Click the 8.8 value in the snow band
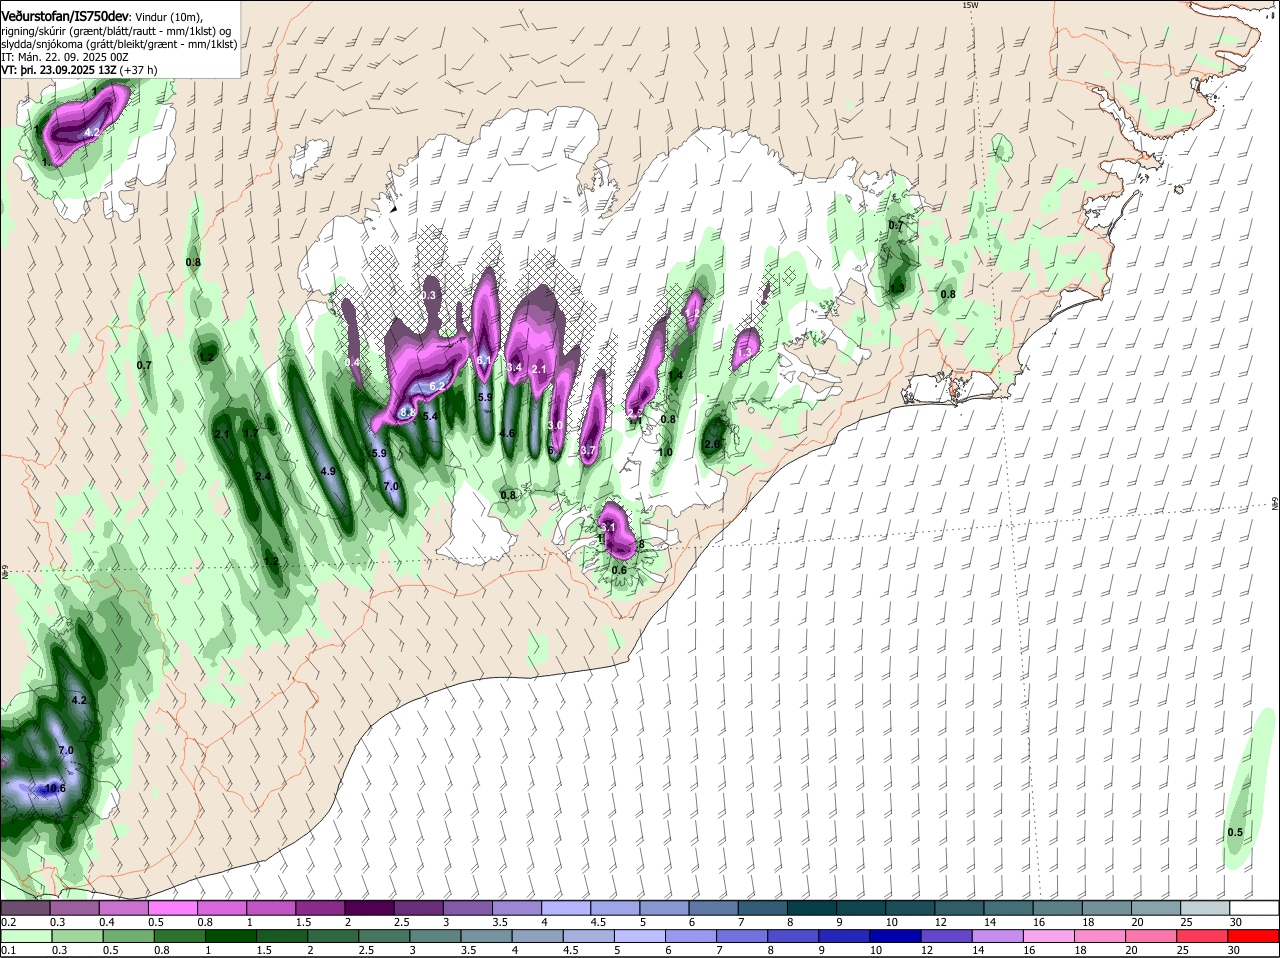Viewport: 1280px width, 958px height. (x=408, y=411)
